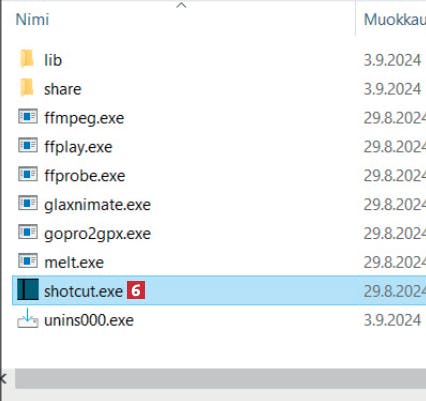Screen dimensions: 426x401
Task: Click the scrollbar left arrow
Action: click(x=3, y=378)
